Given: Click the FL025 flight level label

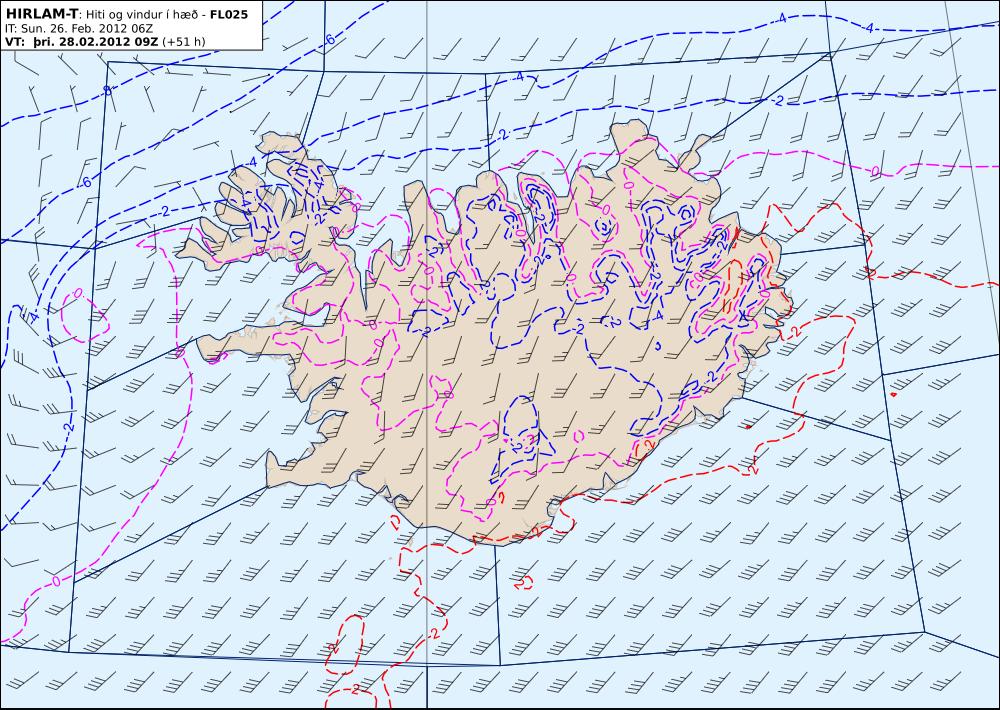Looking at the screenshot, I should click(229, 14).
